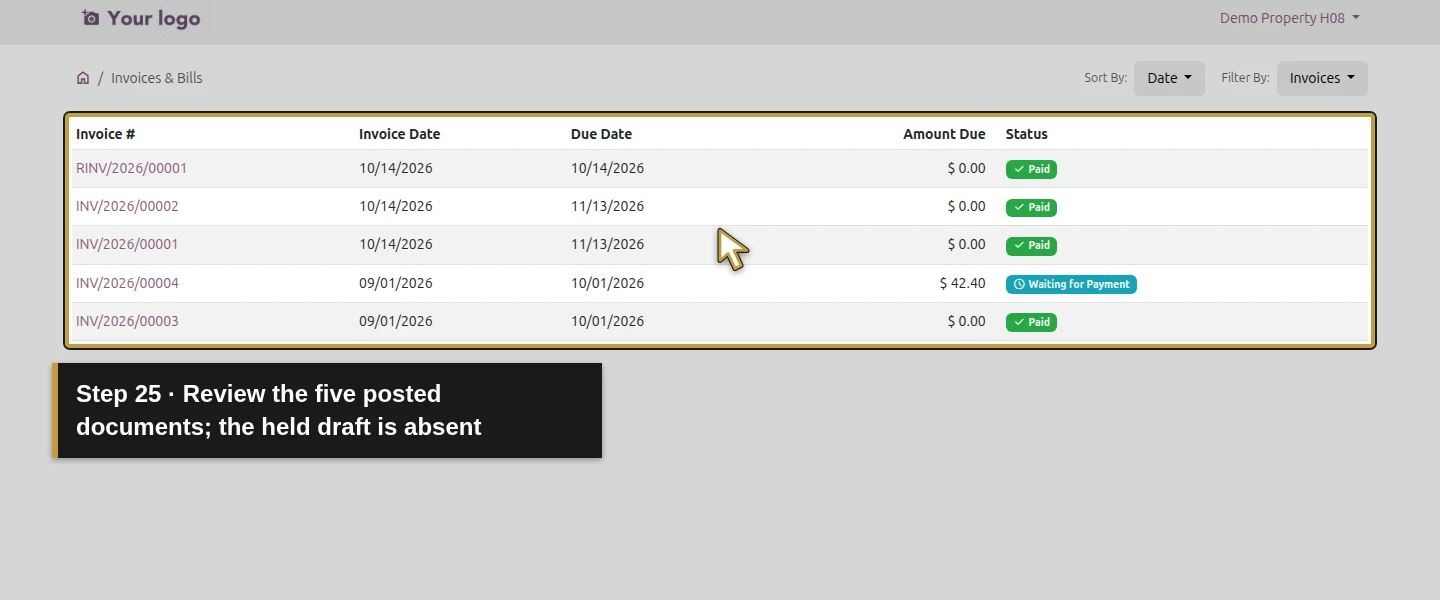Screen dimensions: 1440x600
Task: Click the Filter By: label
Action: click(x=1245, y=78)
